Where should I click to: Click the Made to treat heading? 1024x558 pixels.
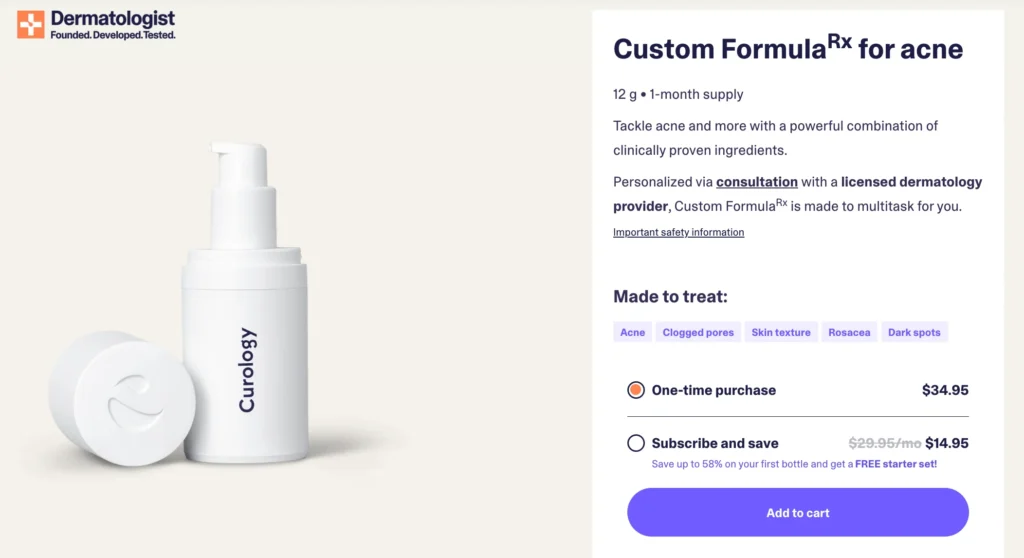[x=670, y=296]
